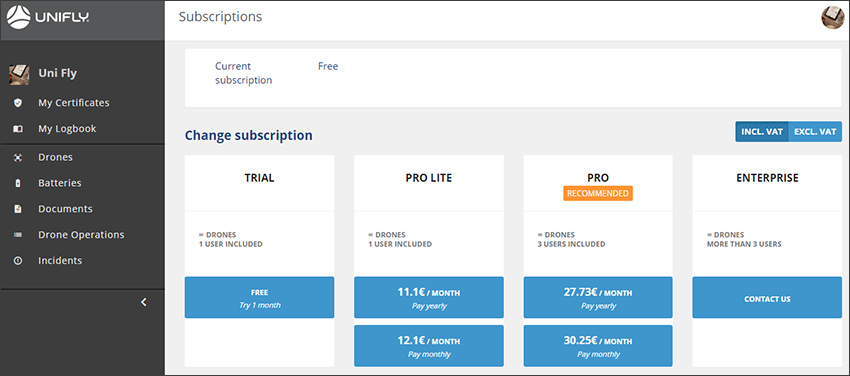The width and height of the screenshot is (850, 376).
Task: Open the Uni Fly profile name
Action: (57, 73)
